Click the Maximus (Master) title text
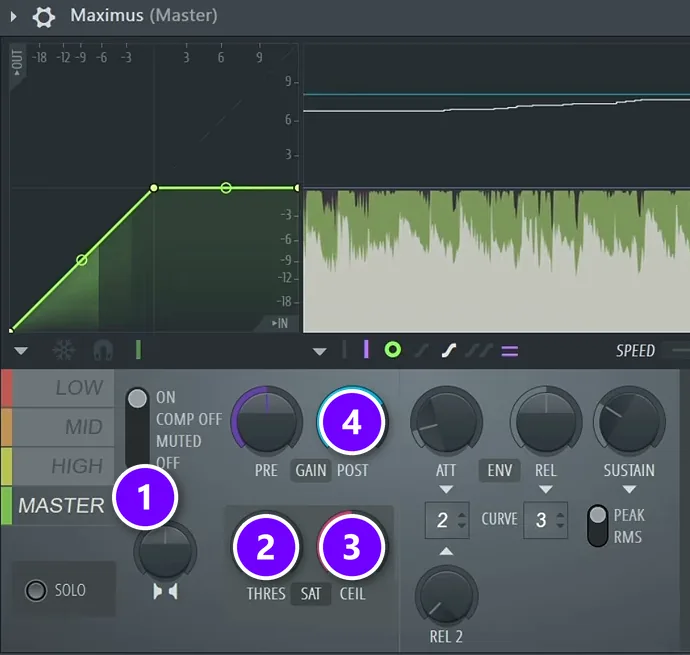The image size is (690, 655). [x=144, y=16]
